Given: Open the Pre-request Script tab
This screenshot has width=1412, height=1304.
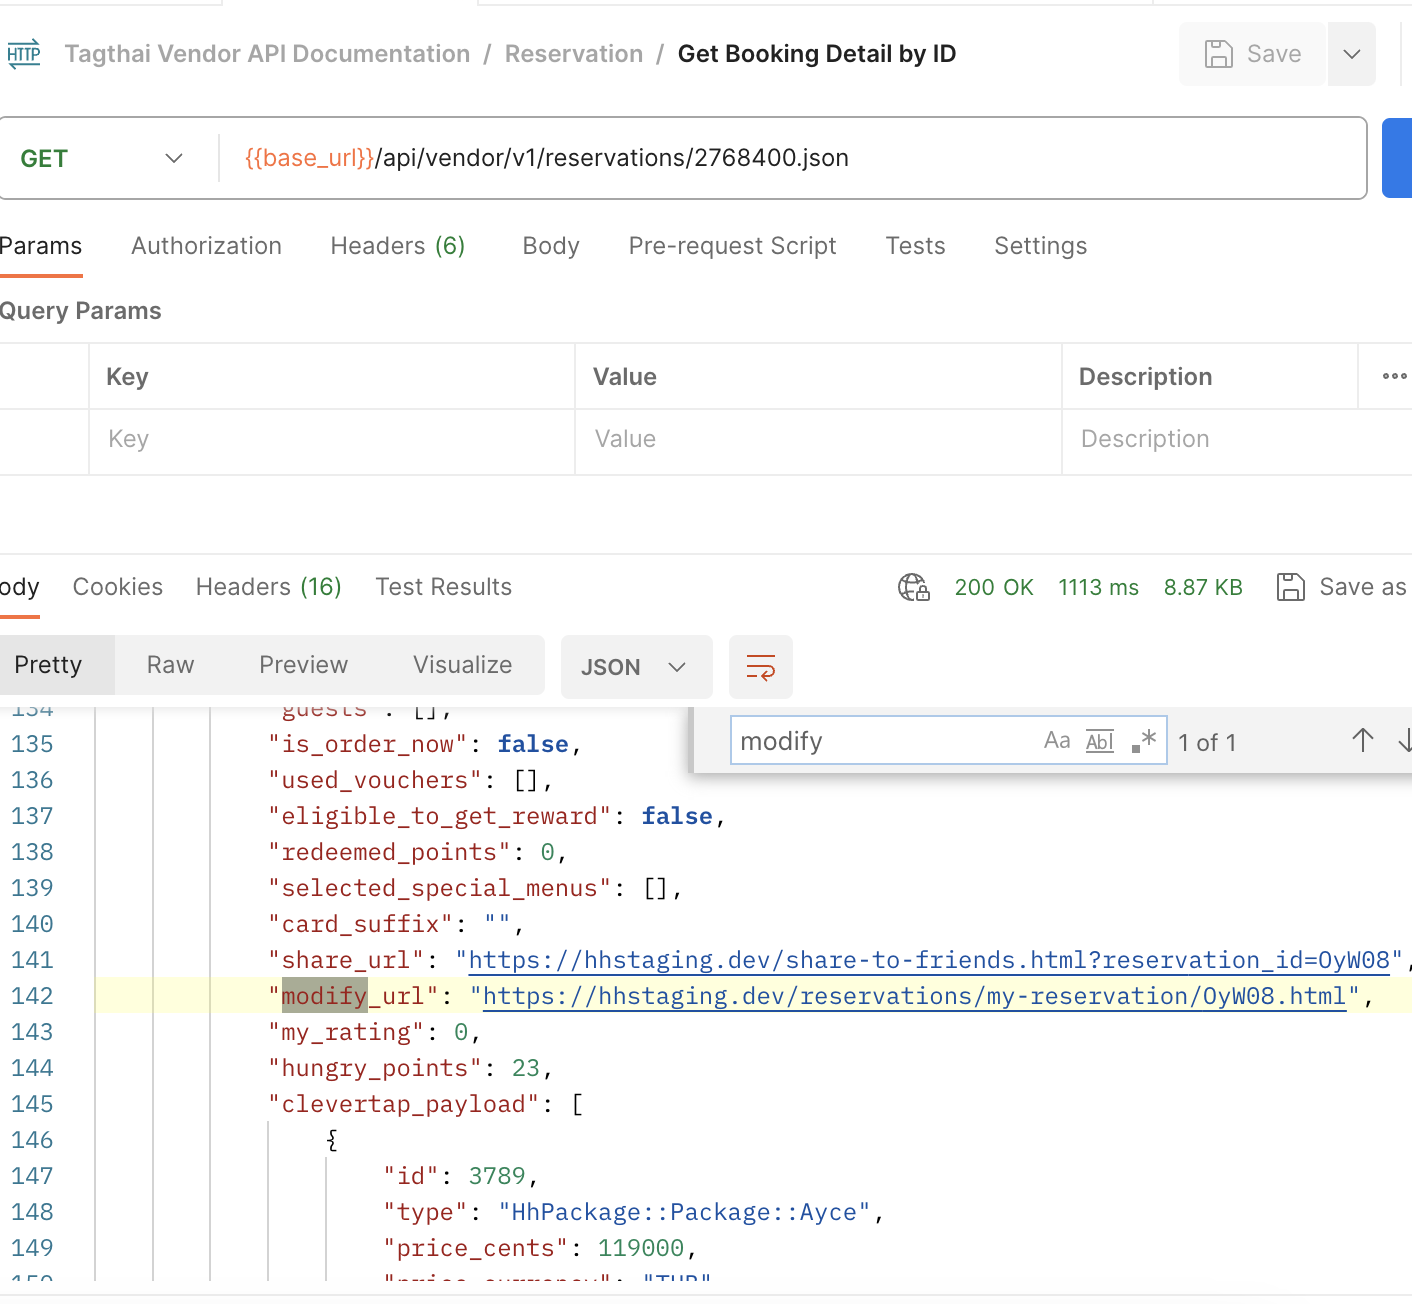Looking at the screenshot, I should point(732,246).
